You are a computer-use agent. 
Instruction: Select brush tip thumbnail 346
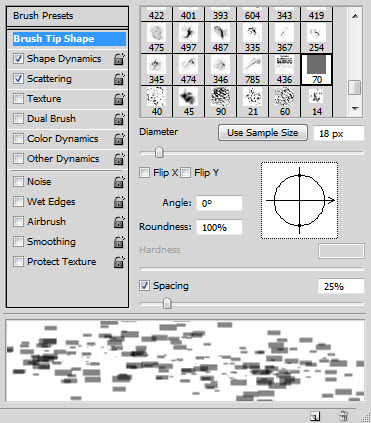pyautogui.click(x=220, y=70)
